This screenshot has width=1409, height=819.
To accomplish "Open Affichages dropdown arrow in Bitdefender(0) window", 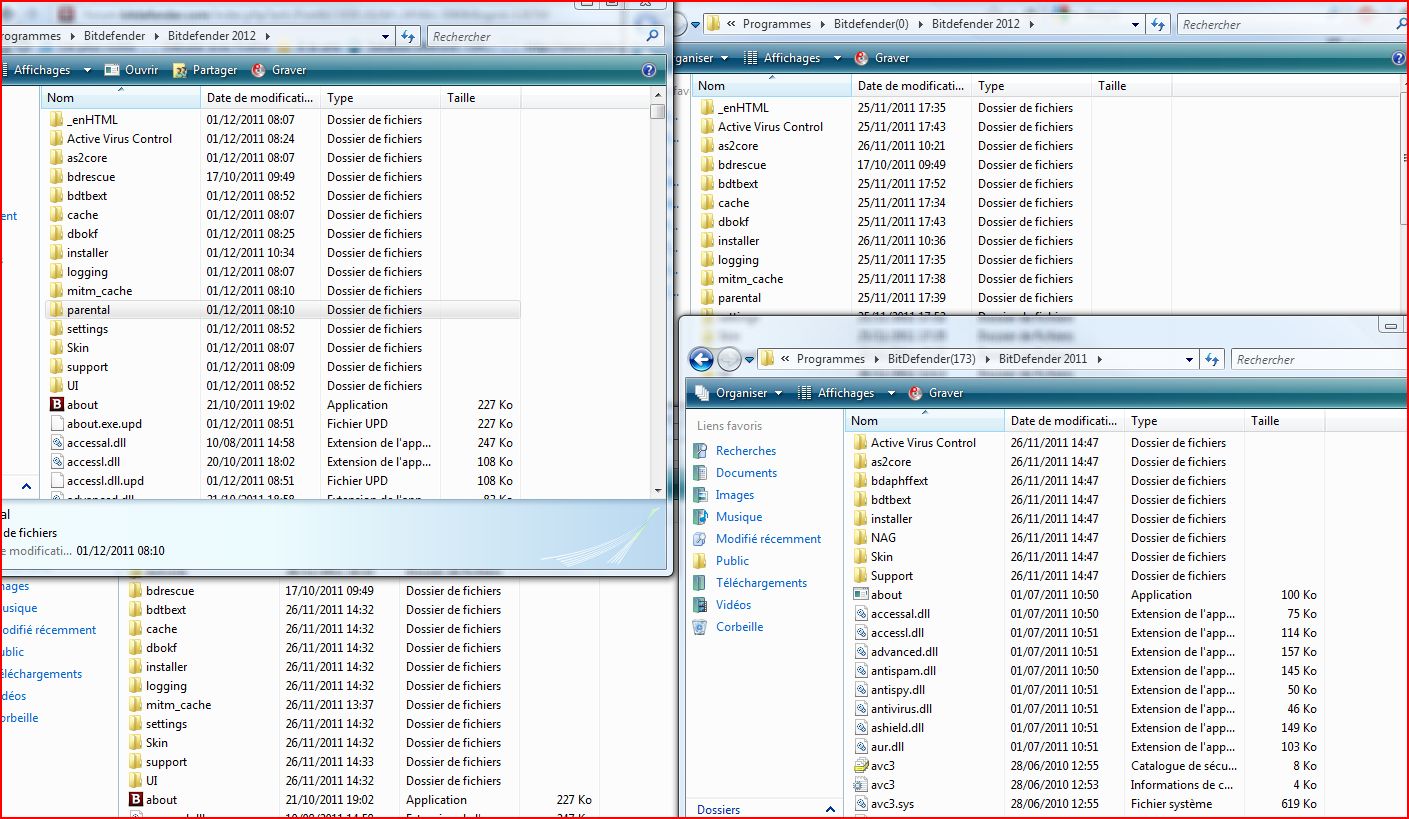I will click(837, 58).
